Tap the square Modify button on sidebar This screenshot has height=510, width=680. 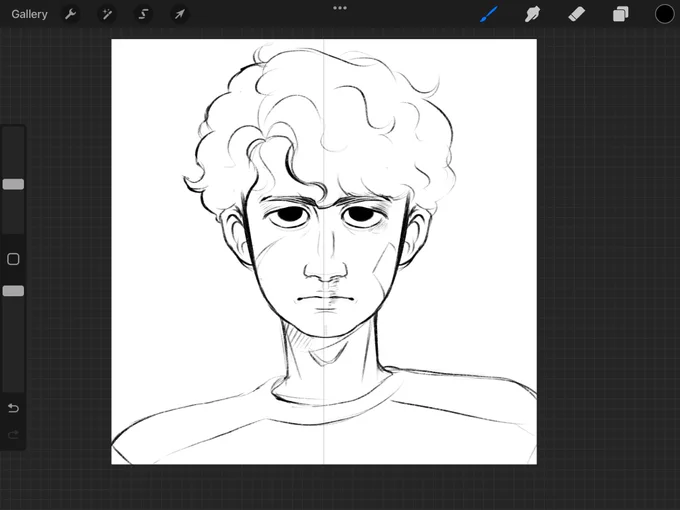click(x=13, y=259)
